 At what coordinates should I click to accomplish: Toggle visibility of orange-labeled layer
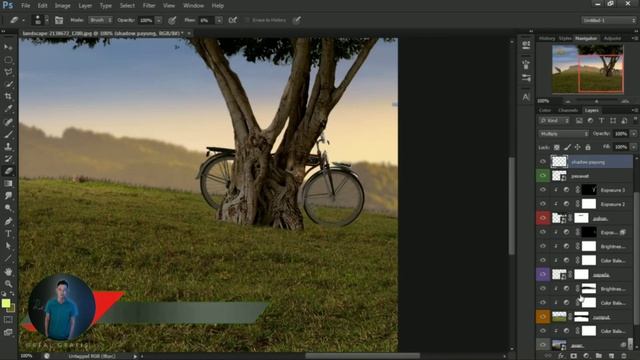pos(543,317)
